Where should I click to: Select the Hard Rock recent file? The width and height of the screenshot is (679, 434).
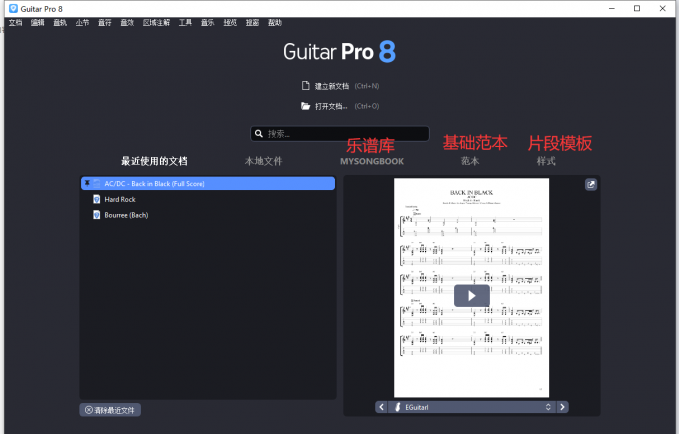pos(208,199)
